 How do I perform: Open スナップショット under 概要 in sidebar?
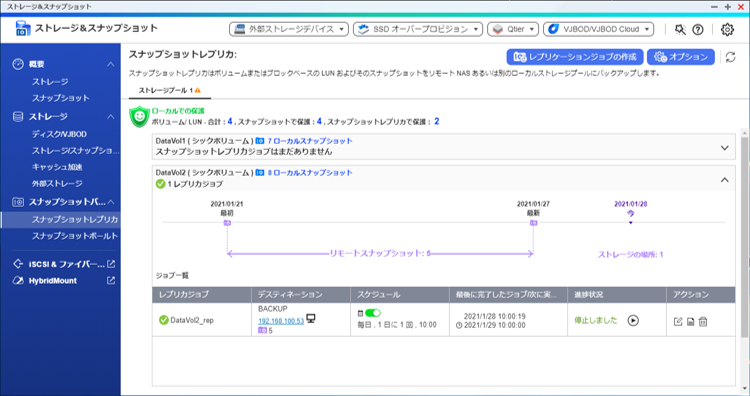(x=61, y=98)
